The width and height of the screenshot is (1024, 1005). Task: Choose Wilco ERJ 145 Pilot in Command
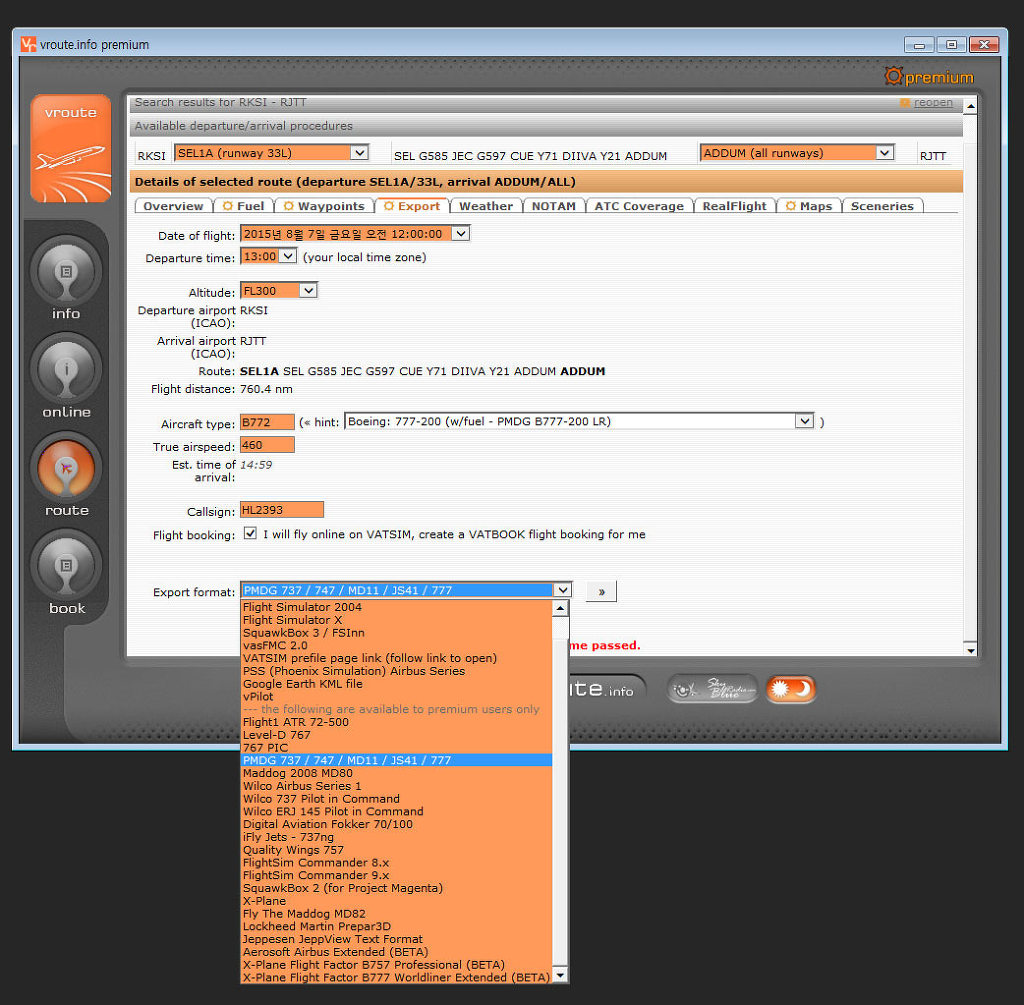396,812
